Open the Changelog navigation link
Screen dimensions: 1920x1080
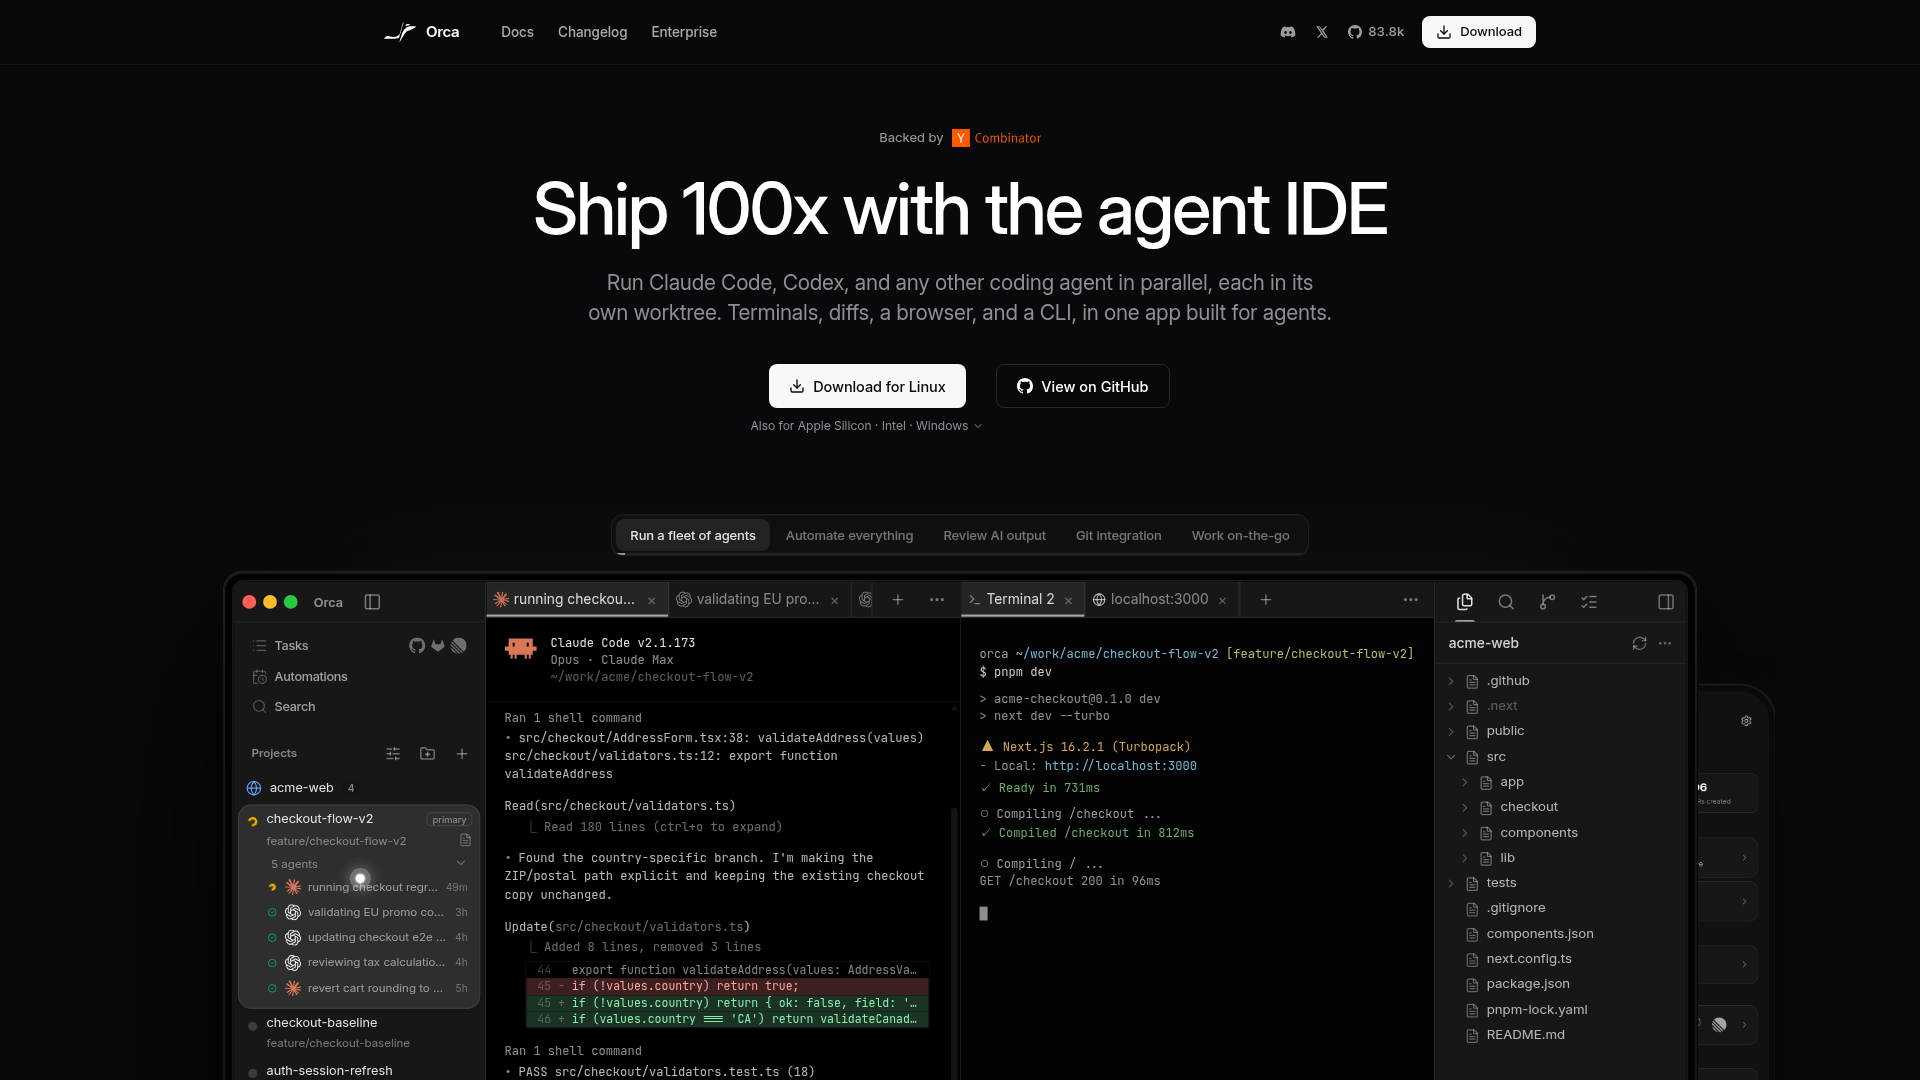[592, 32]
